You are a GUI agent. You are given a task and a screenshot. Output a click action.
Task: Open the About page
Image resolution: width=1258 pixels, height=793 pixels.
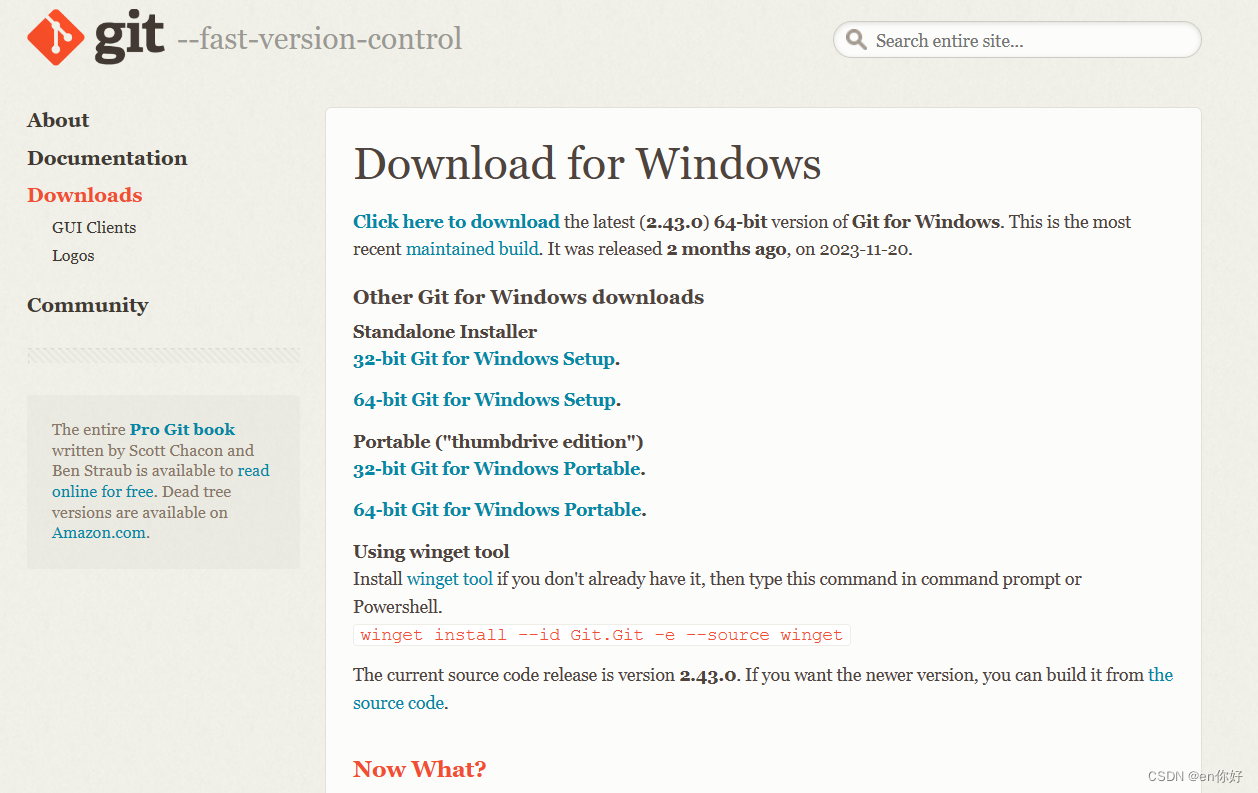pos(57,120)
